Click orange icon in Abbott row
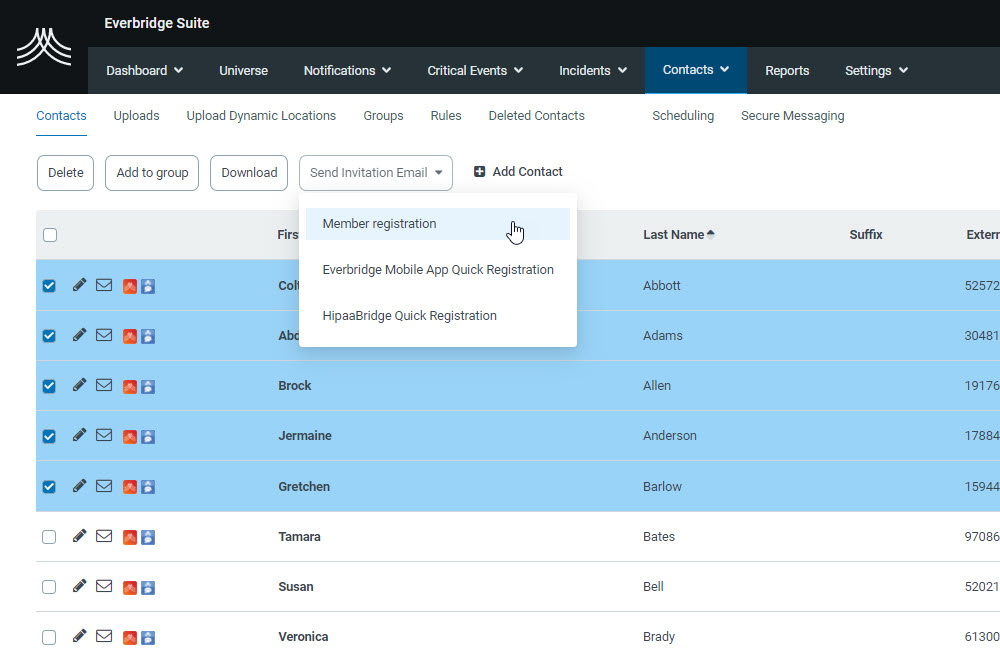This screenshot has height=653, width=1000. [130, 286]
